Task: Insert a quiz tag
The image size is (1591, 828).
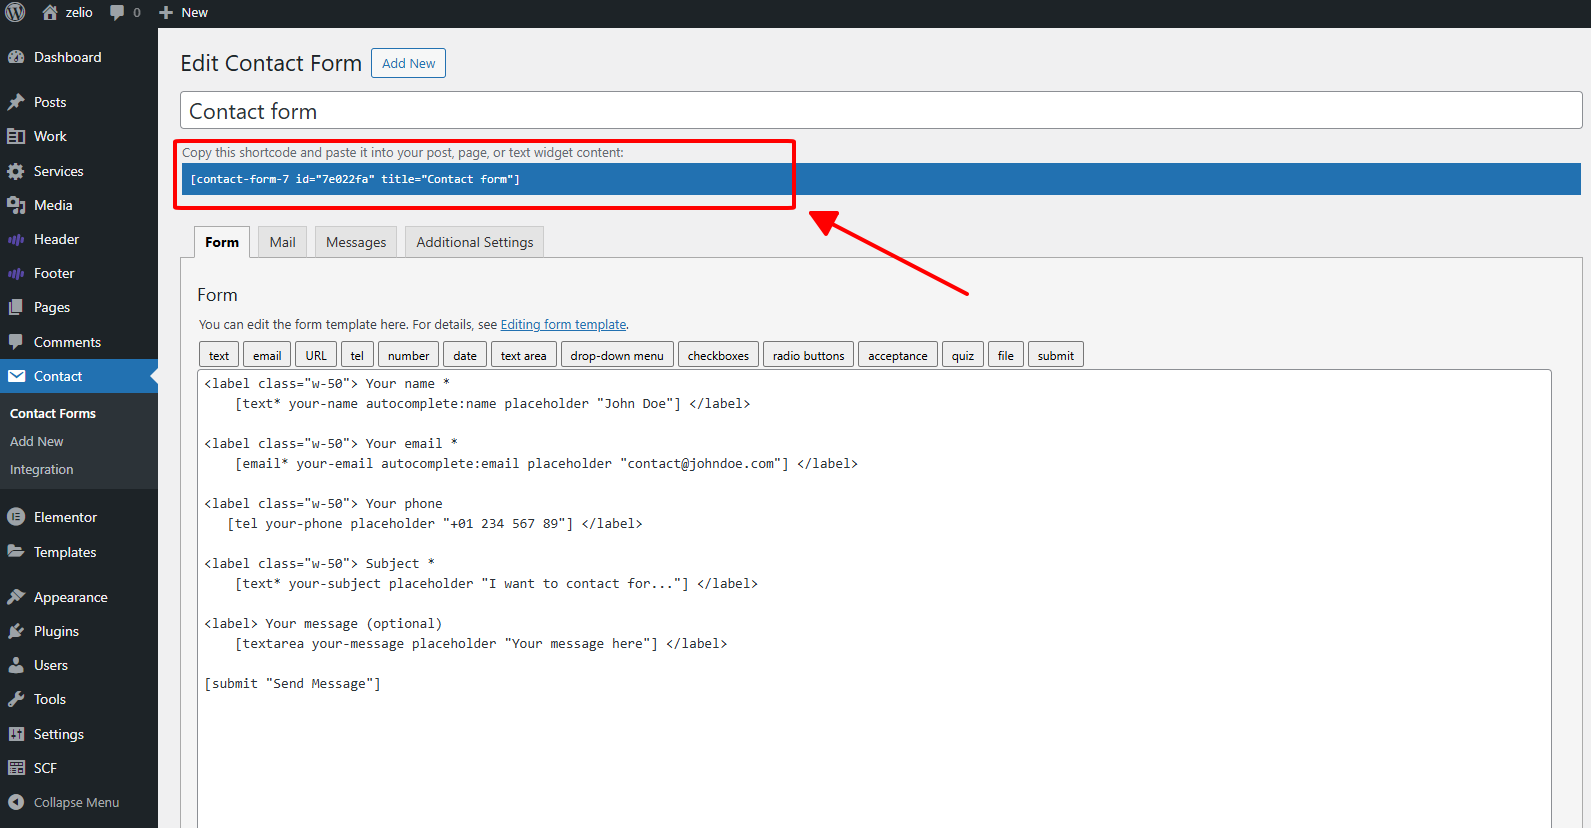Action: click(x=963, y=355)
